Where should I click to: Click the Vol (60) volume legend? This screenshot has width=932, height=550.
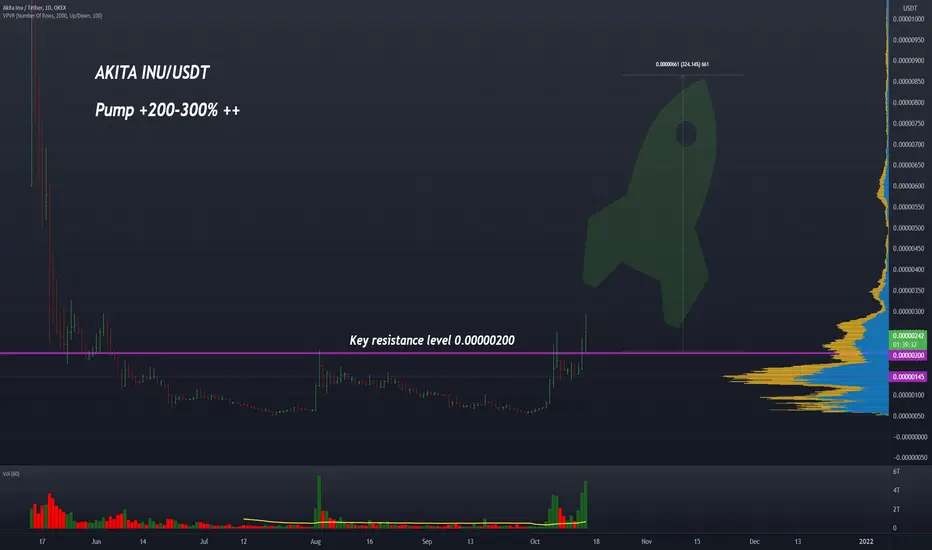(11, 474)
